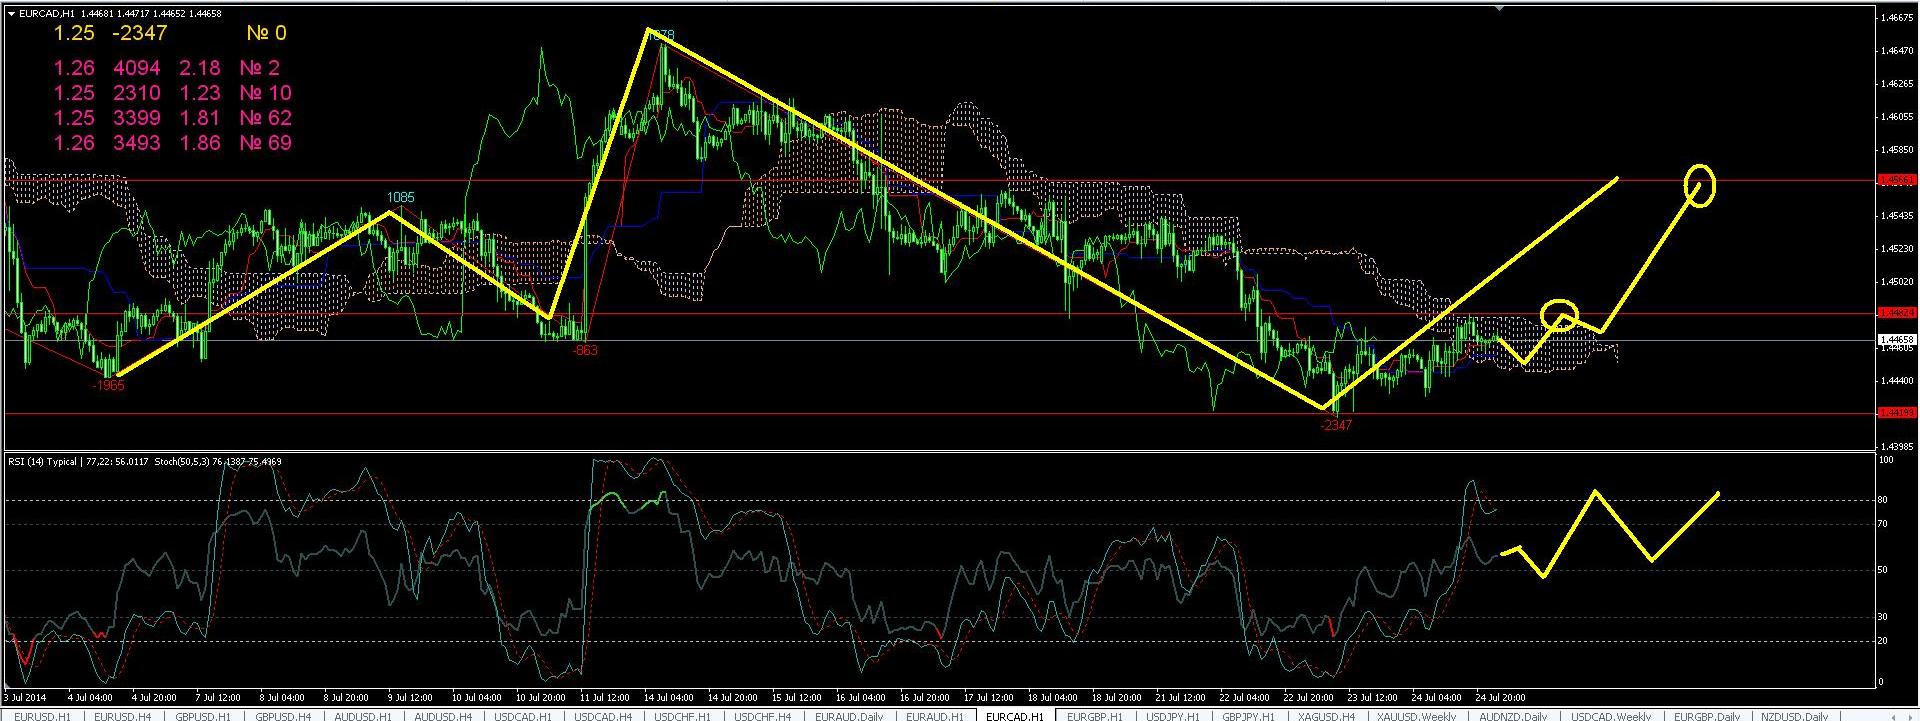This screenshot has height=721, width=1920.
Task: Select the AUDUSD,H4 chart tab
Action: [x=443, y=715]
